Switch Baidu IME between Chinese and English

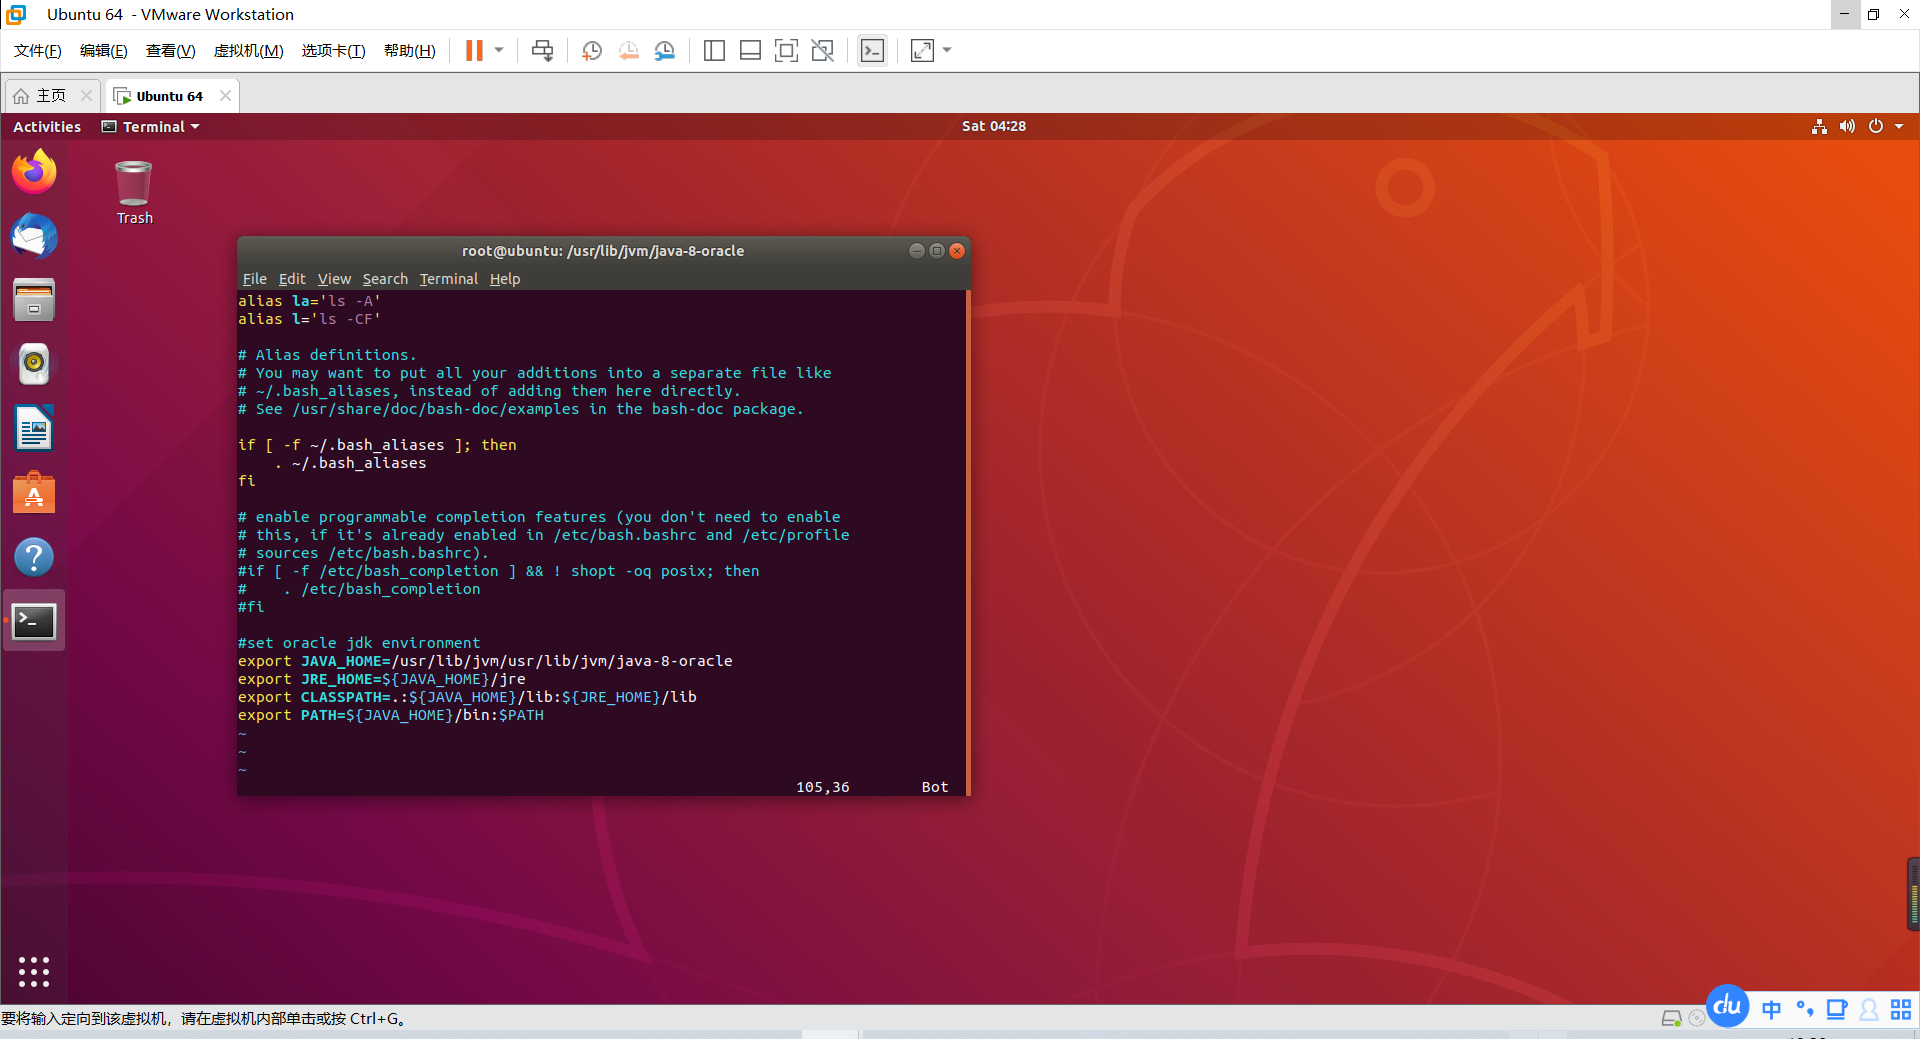1771,1010
